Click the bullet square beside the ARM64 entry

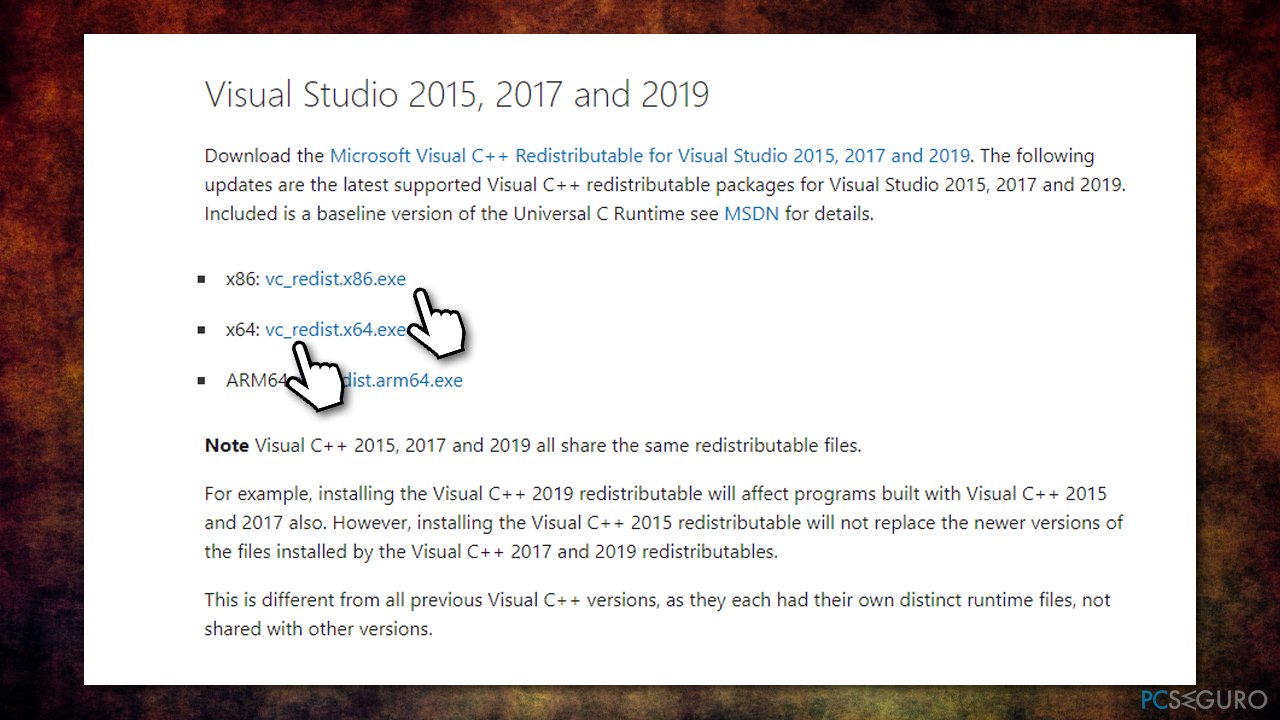click(x=203, y=380)
